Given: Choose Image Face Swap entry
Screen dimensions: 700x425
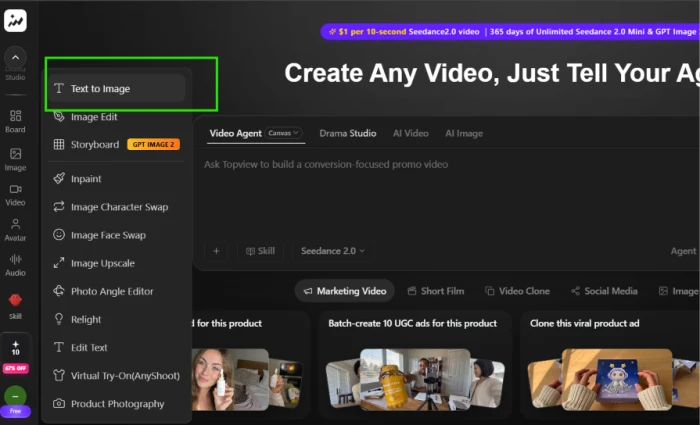Looking at the screenshot, I should [117, 235].
